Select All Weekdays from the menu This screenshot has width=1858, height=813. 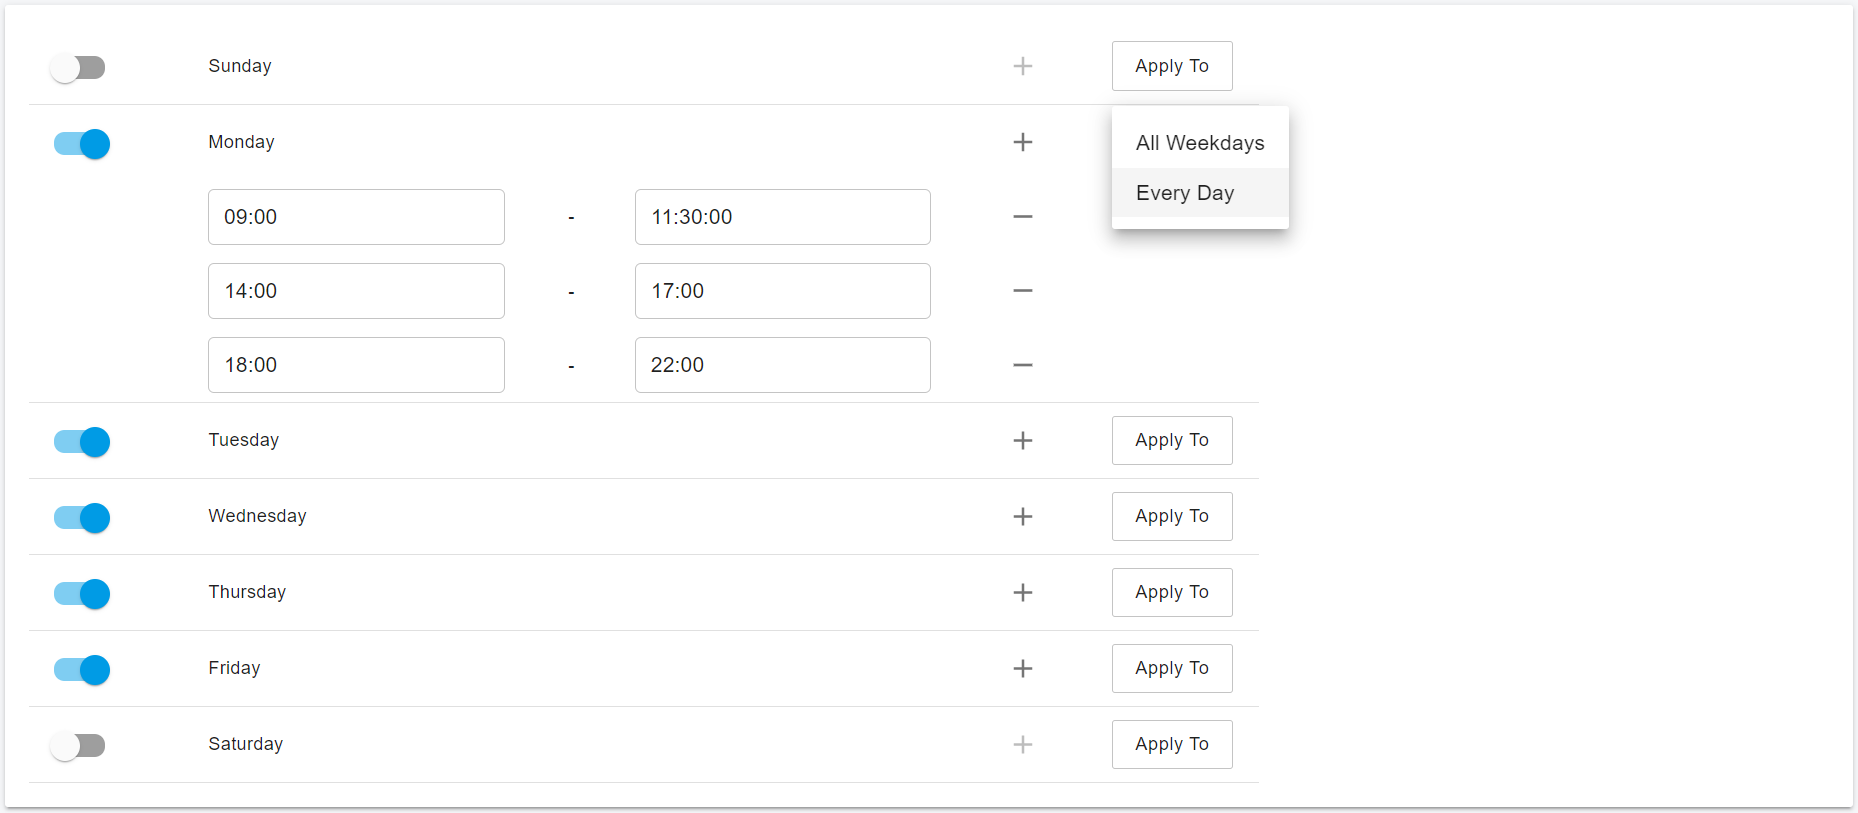[x=1199, y=142]
